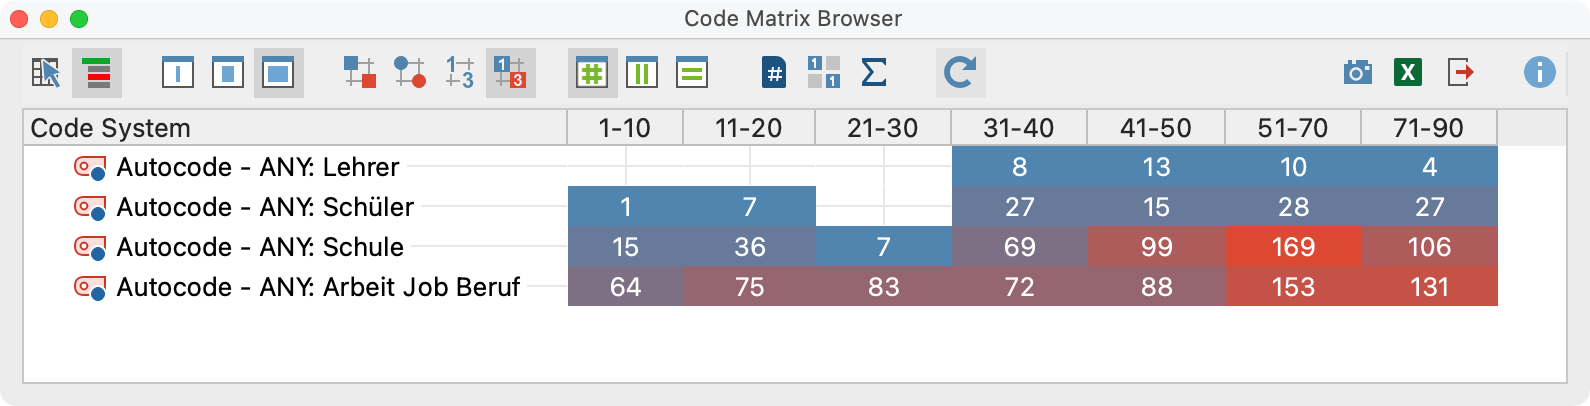Take a screenshot with camera icon
Viewport: 1590px width, 406px height.
coord(1358,73)
